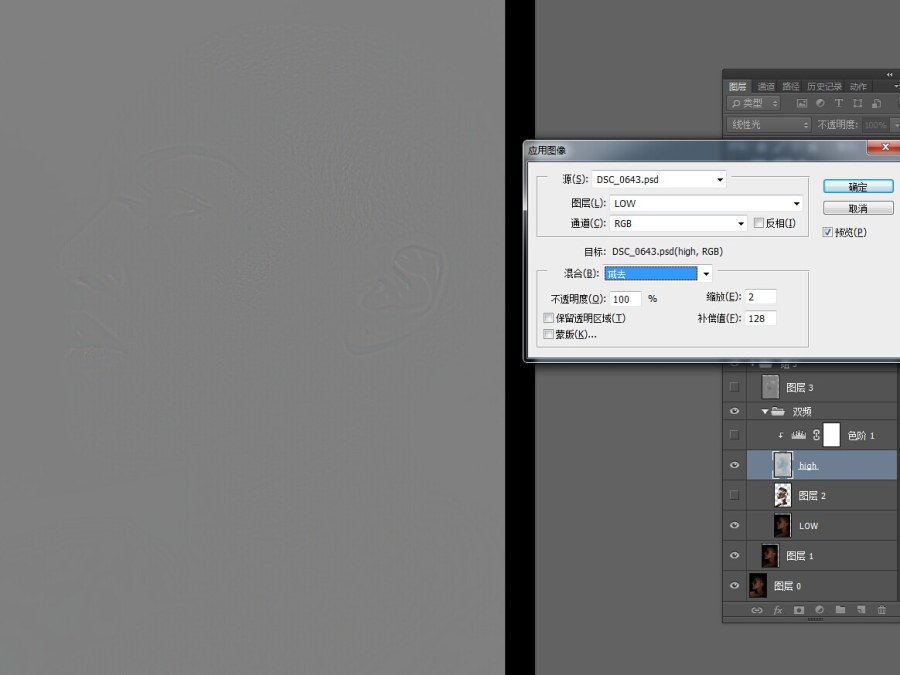This screenshot has width=900, height=675.
Task: Click the levels icon of 色阶 1
Action: (798, 435)
